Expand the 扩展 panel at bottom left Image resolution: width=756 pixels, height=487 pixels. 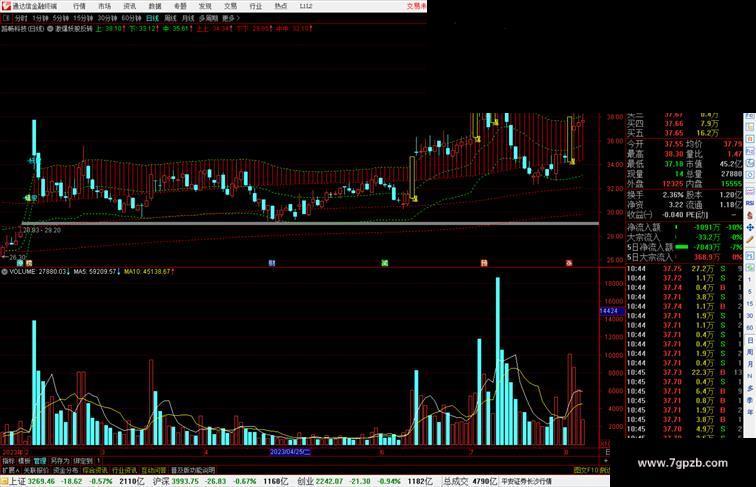click(10, 470)
